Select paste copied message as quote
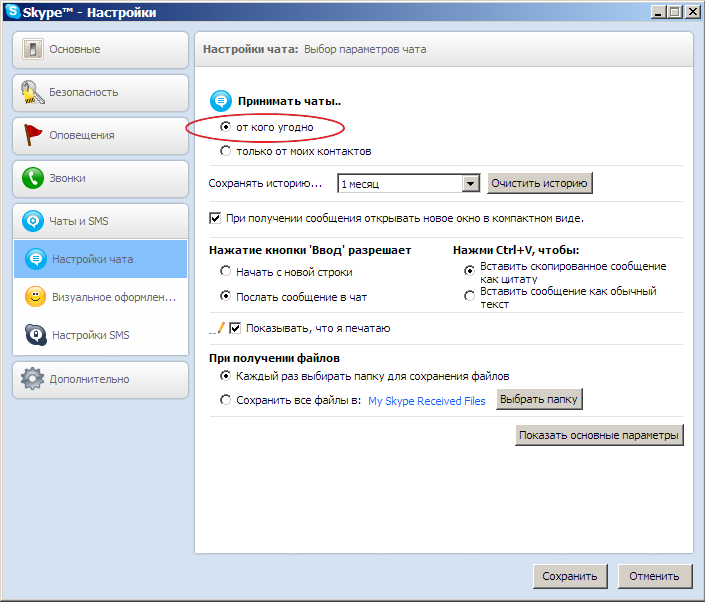The image size is (705, 602). click(x=469, y=270)
